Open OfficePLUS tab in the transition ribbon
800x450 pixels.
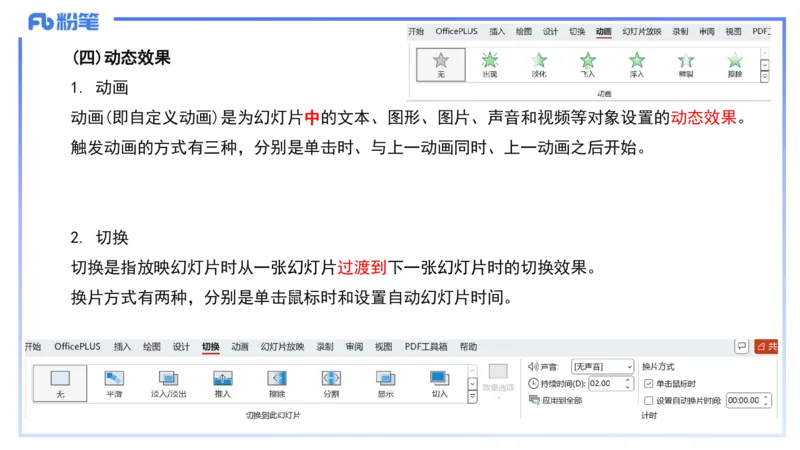[78, 347]
